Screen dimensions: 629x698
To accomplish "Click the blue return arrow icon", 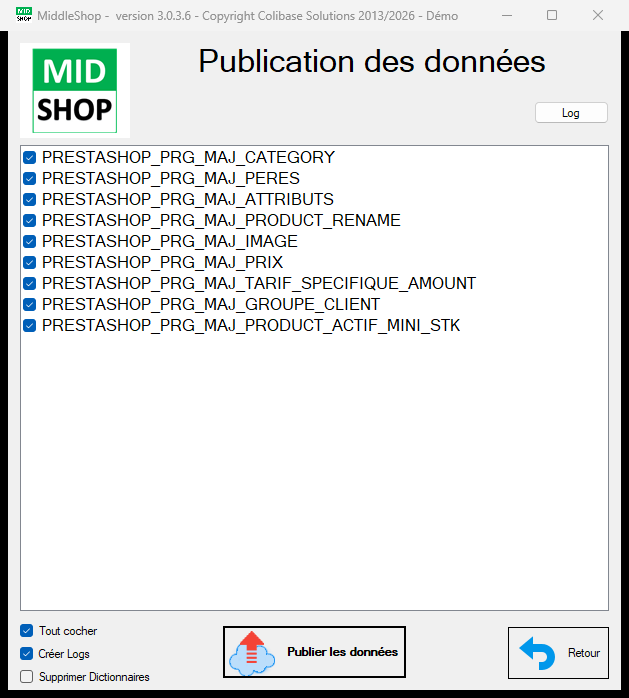I will [x=538, y=653].
